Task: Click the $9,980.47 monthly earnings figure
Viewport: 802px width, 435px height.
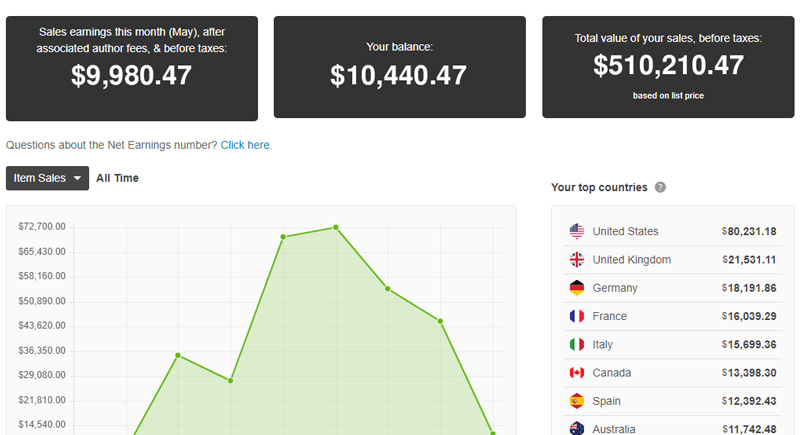Action: point(131,75)
